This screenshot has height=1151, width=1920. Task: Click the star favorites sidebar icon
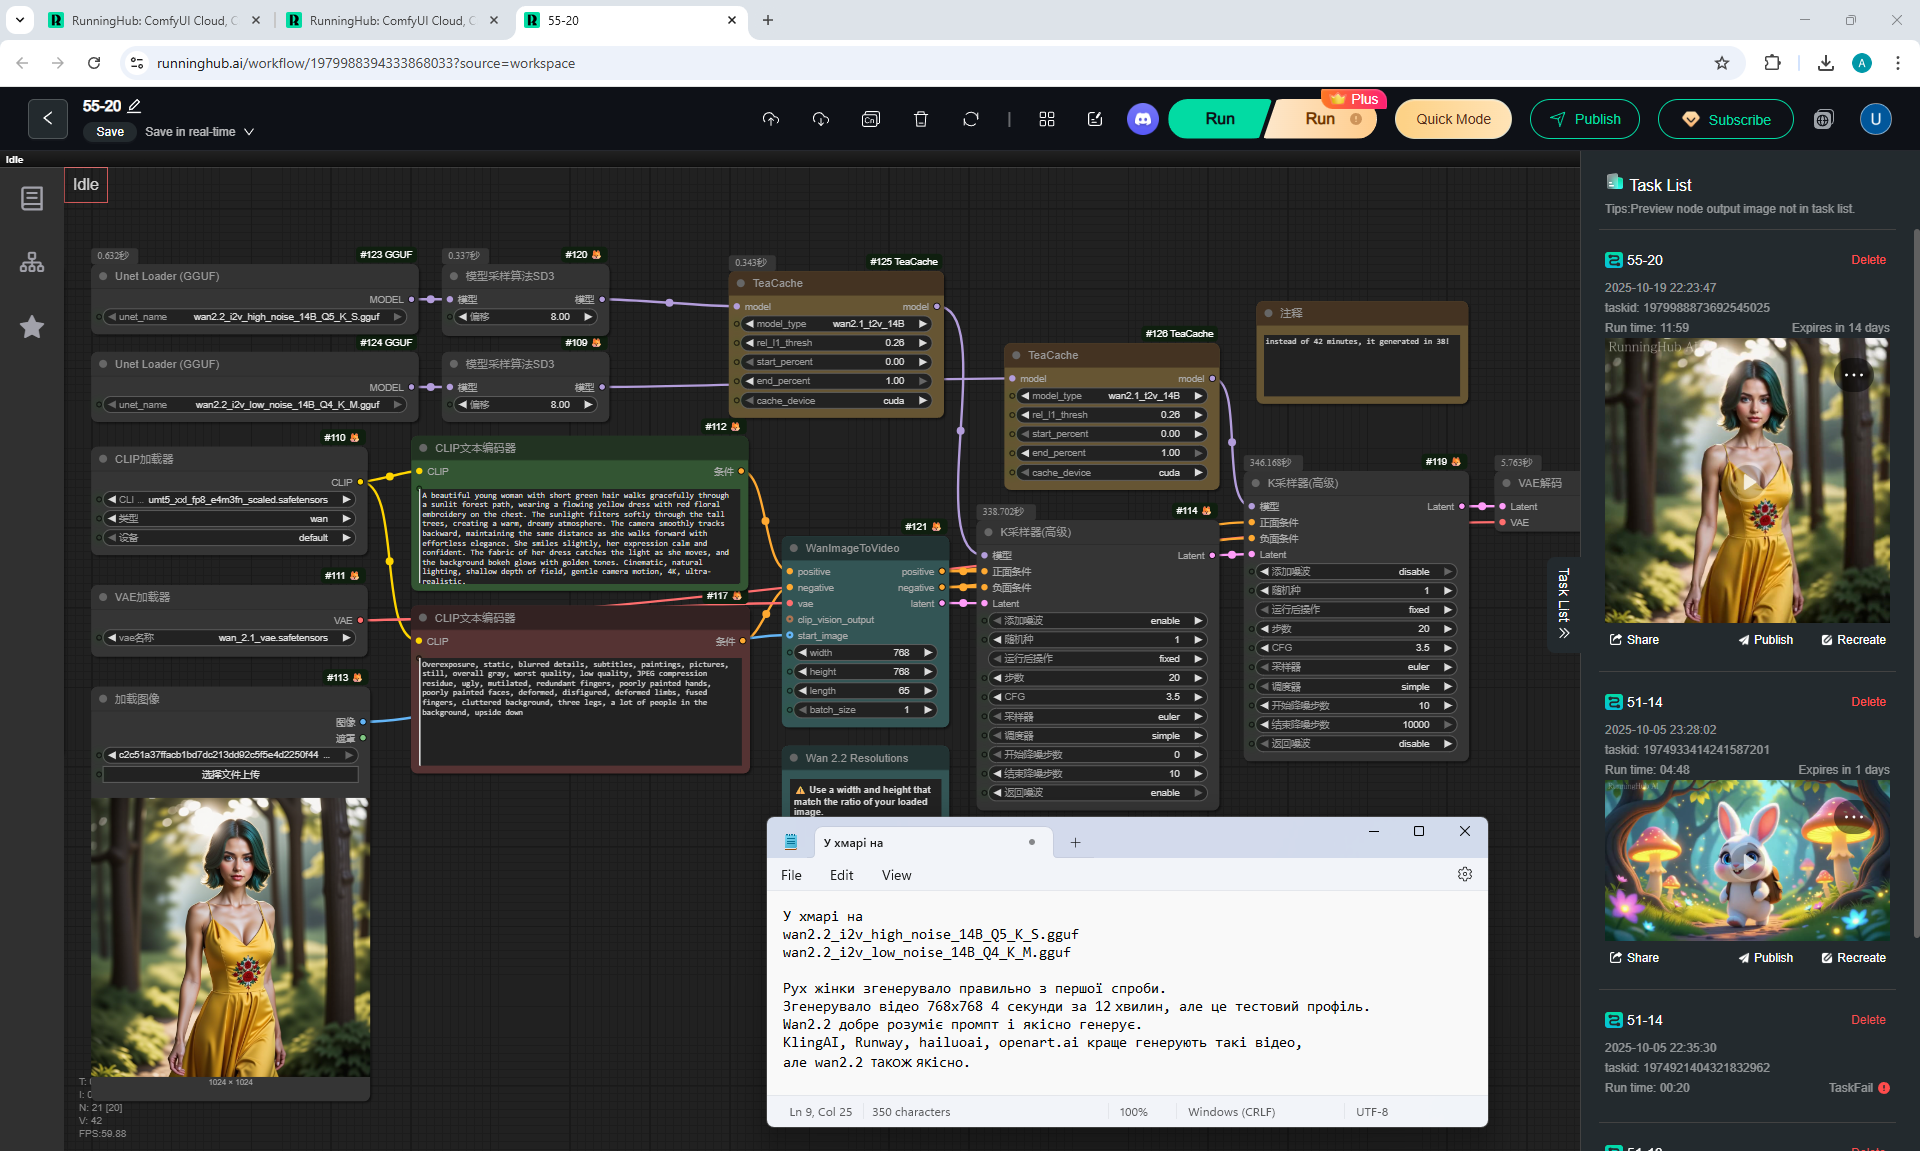[32, 327]
